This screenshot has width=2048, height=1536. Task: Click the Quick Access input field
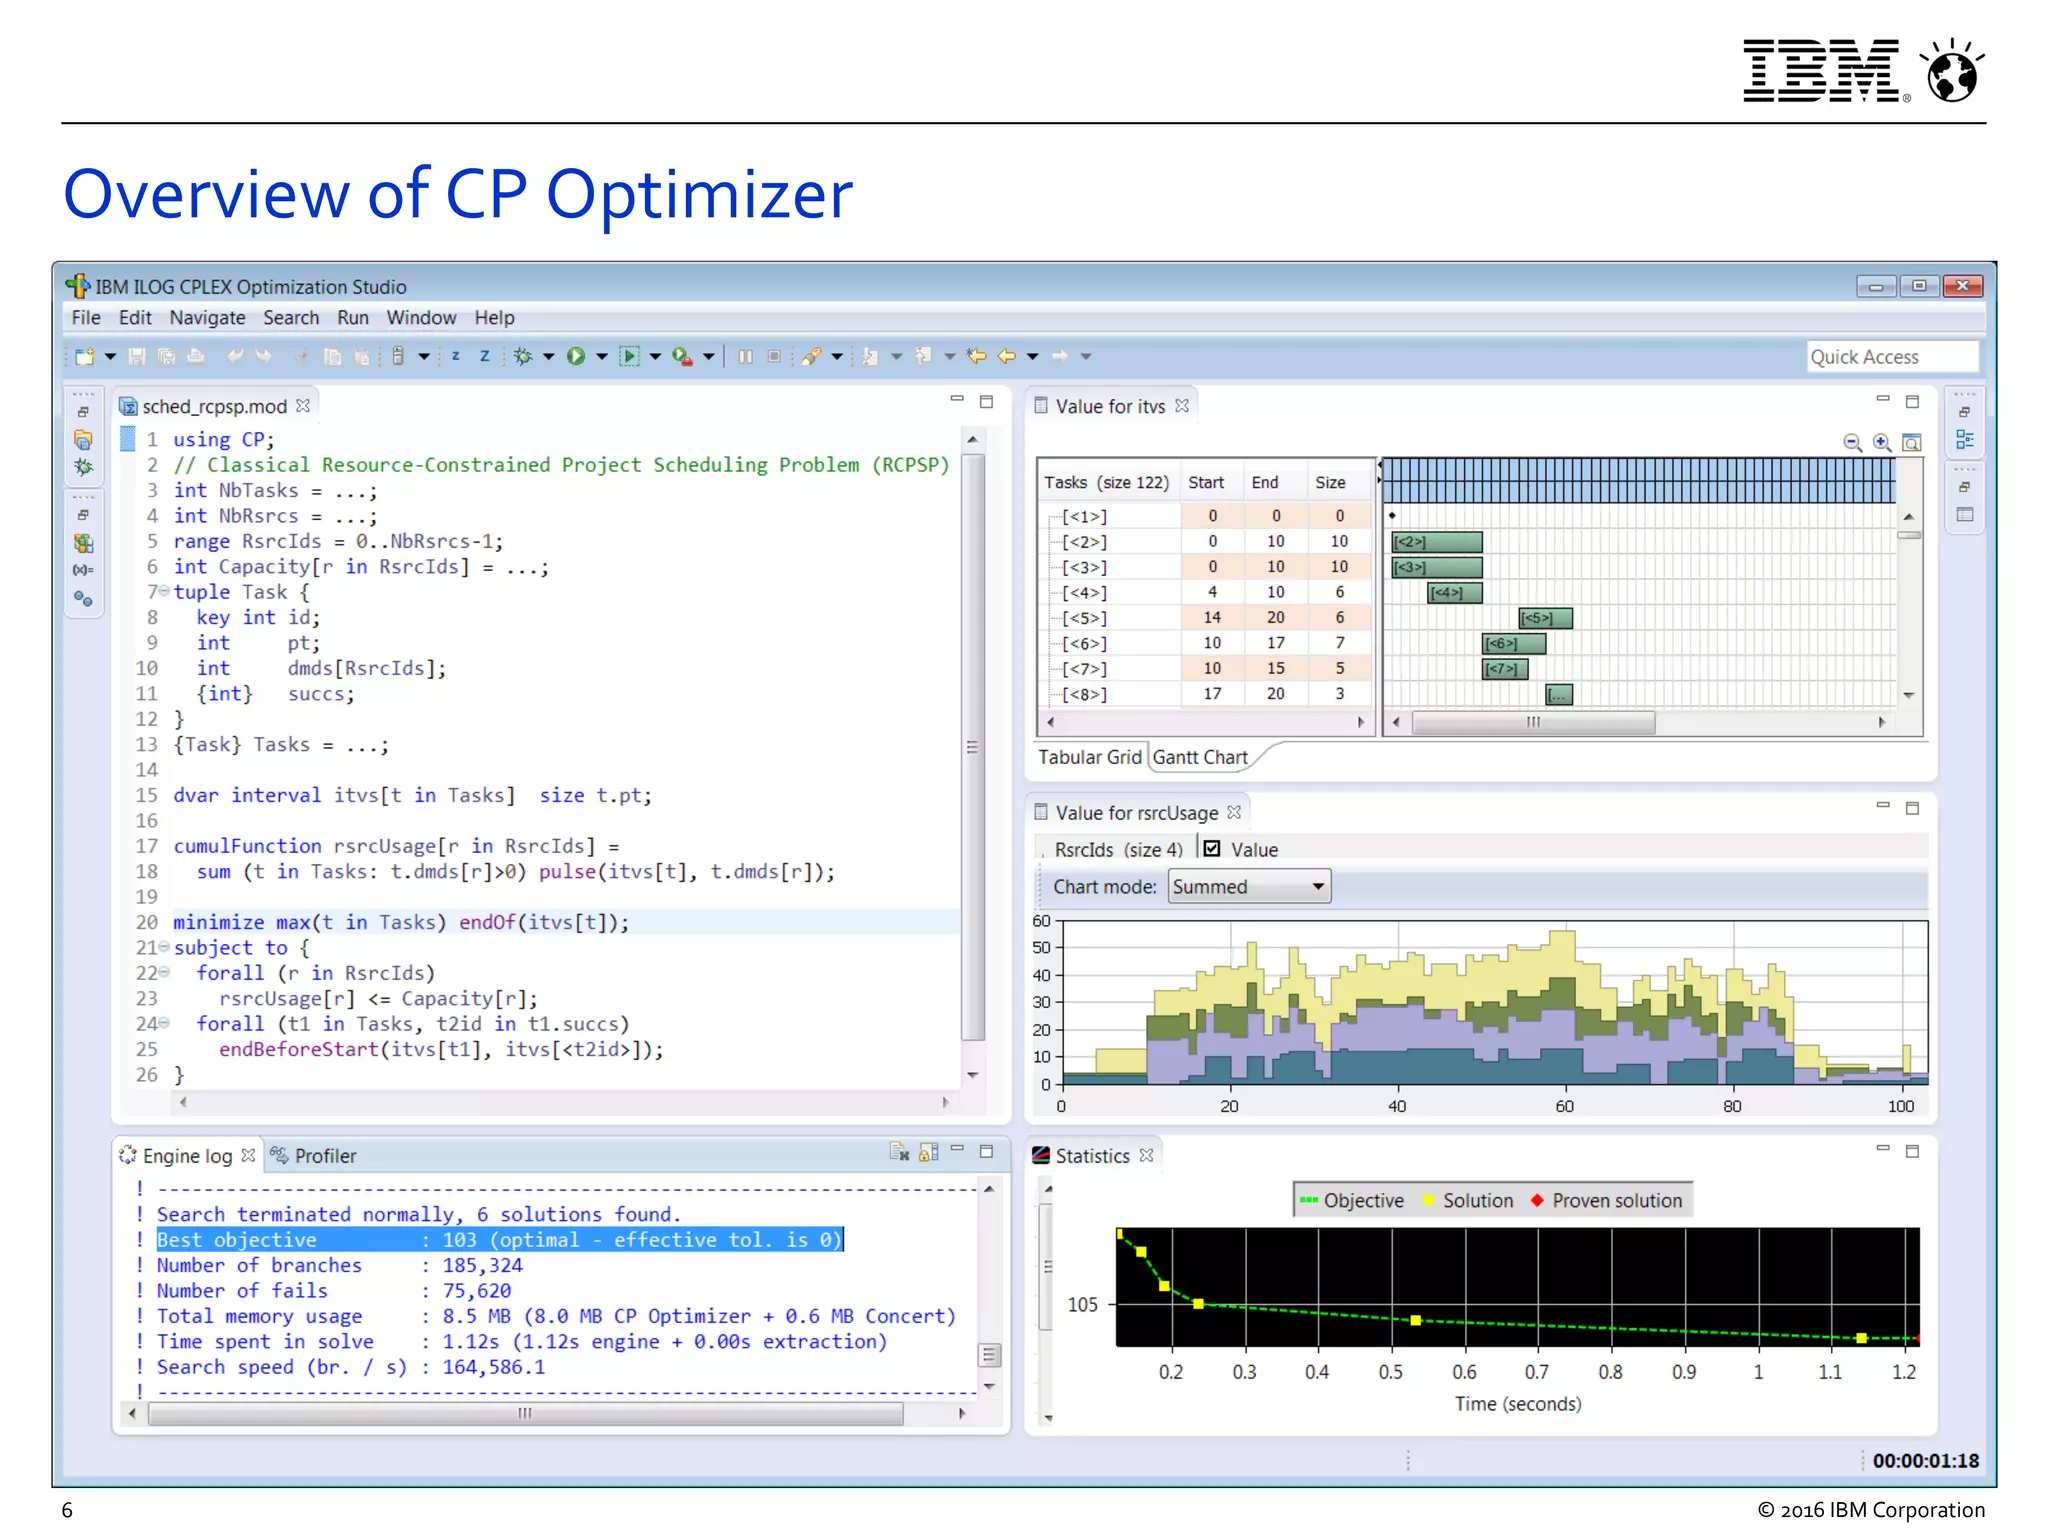point(1892,357)
